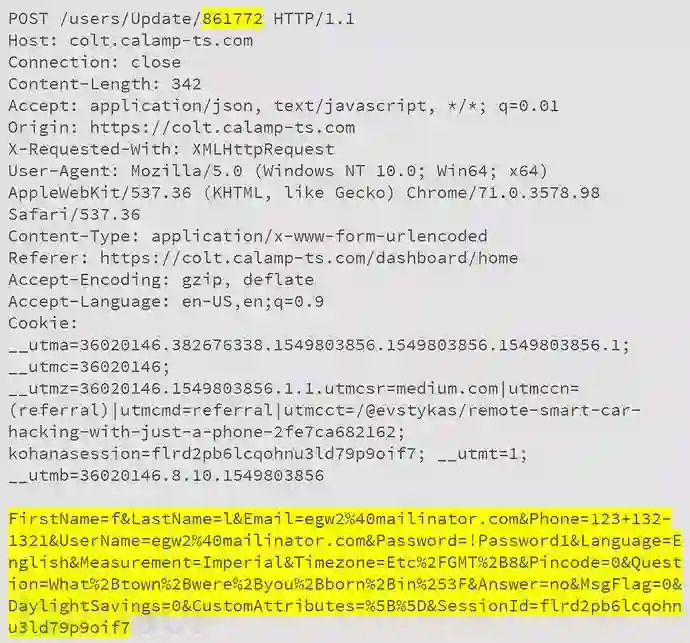Click the __utmb cookie line
Viewport: 690px width, 643px height.
tap(166, 475)
